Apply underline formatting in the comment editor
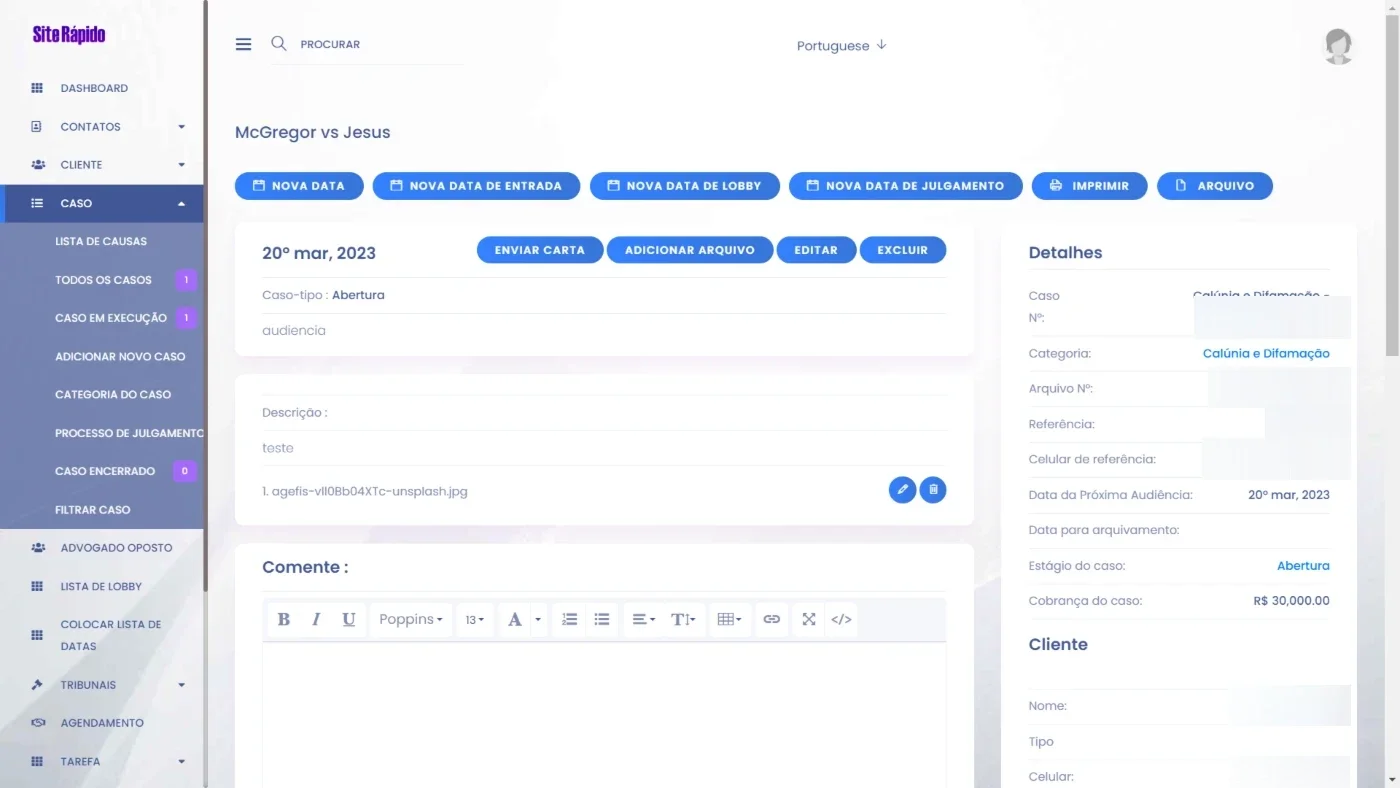Screen dimensions: 1400x788 pyautogui.click(x=348, y=619)
